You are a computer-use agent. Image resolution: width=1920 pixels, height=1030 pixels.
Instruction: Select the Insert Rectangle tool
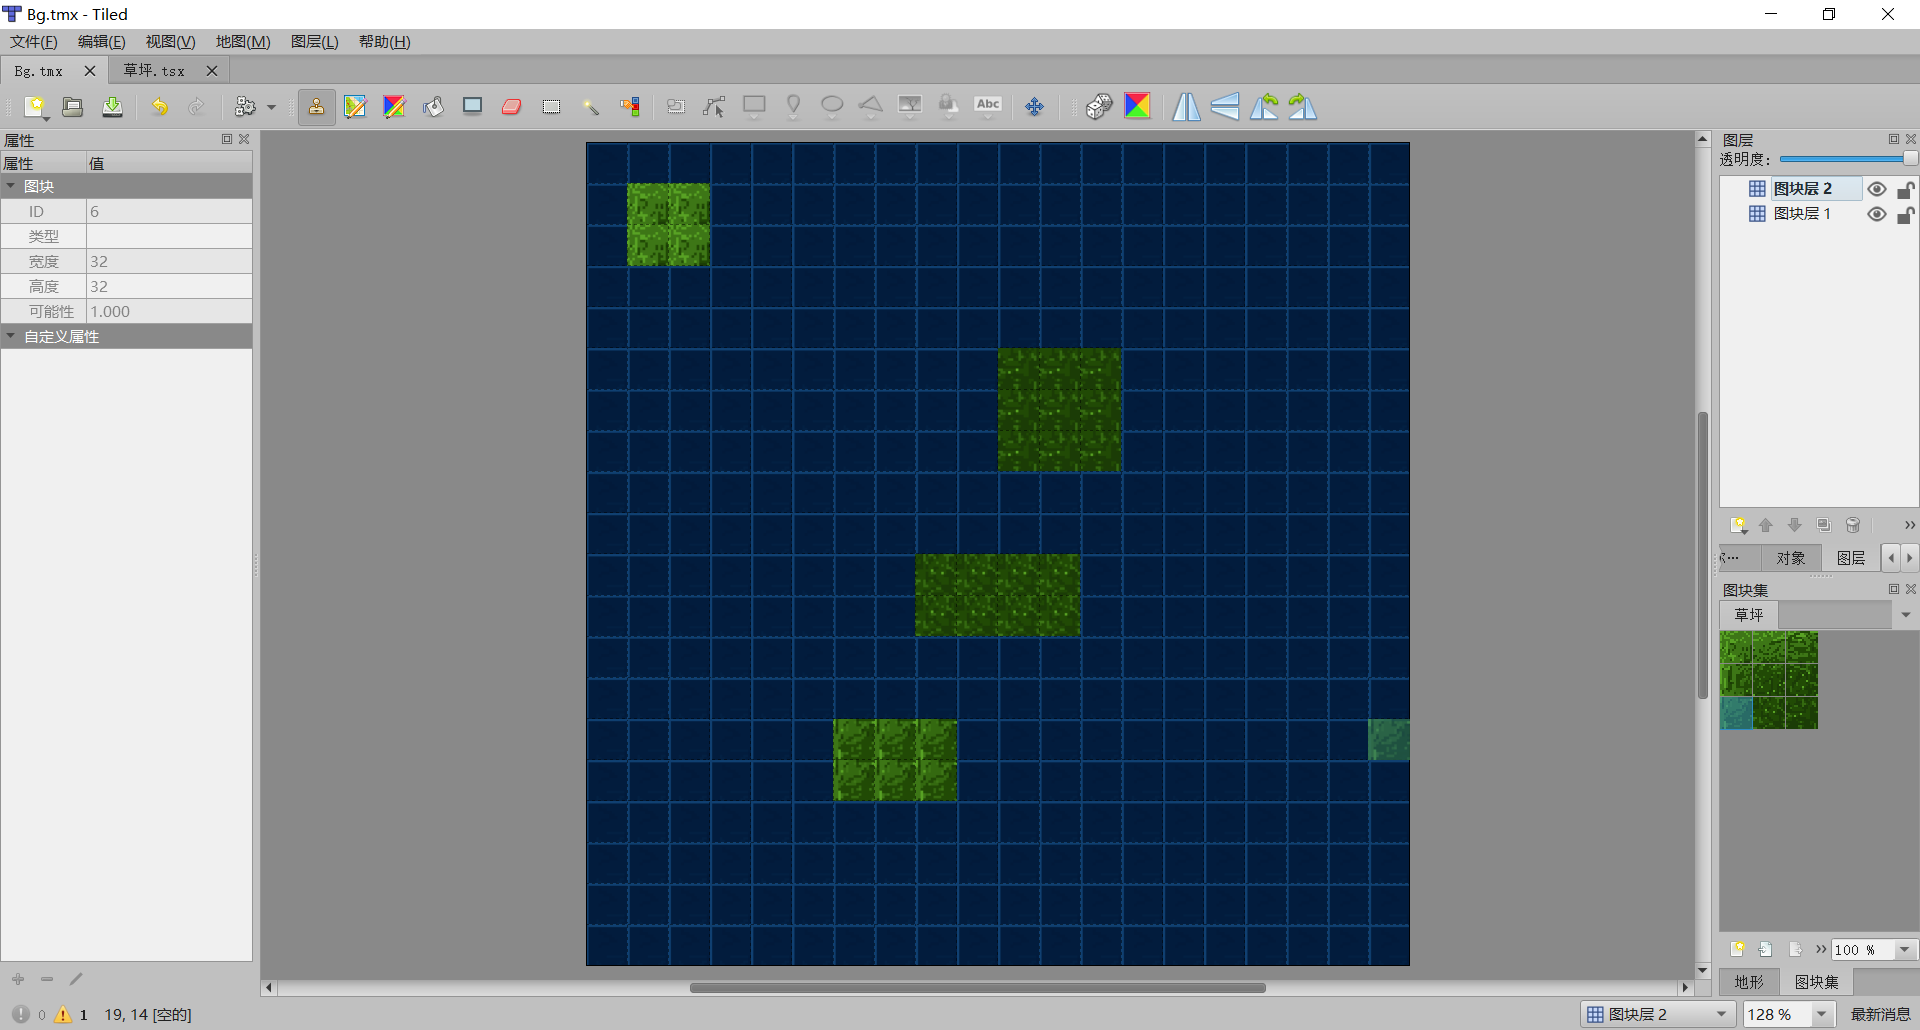754,107
